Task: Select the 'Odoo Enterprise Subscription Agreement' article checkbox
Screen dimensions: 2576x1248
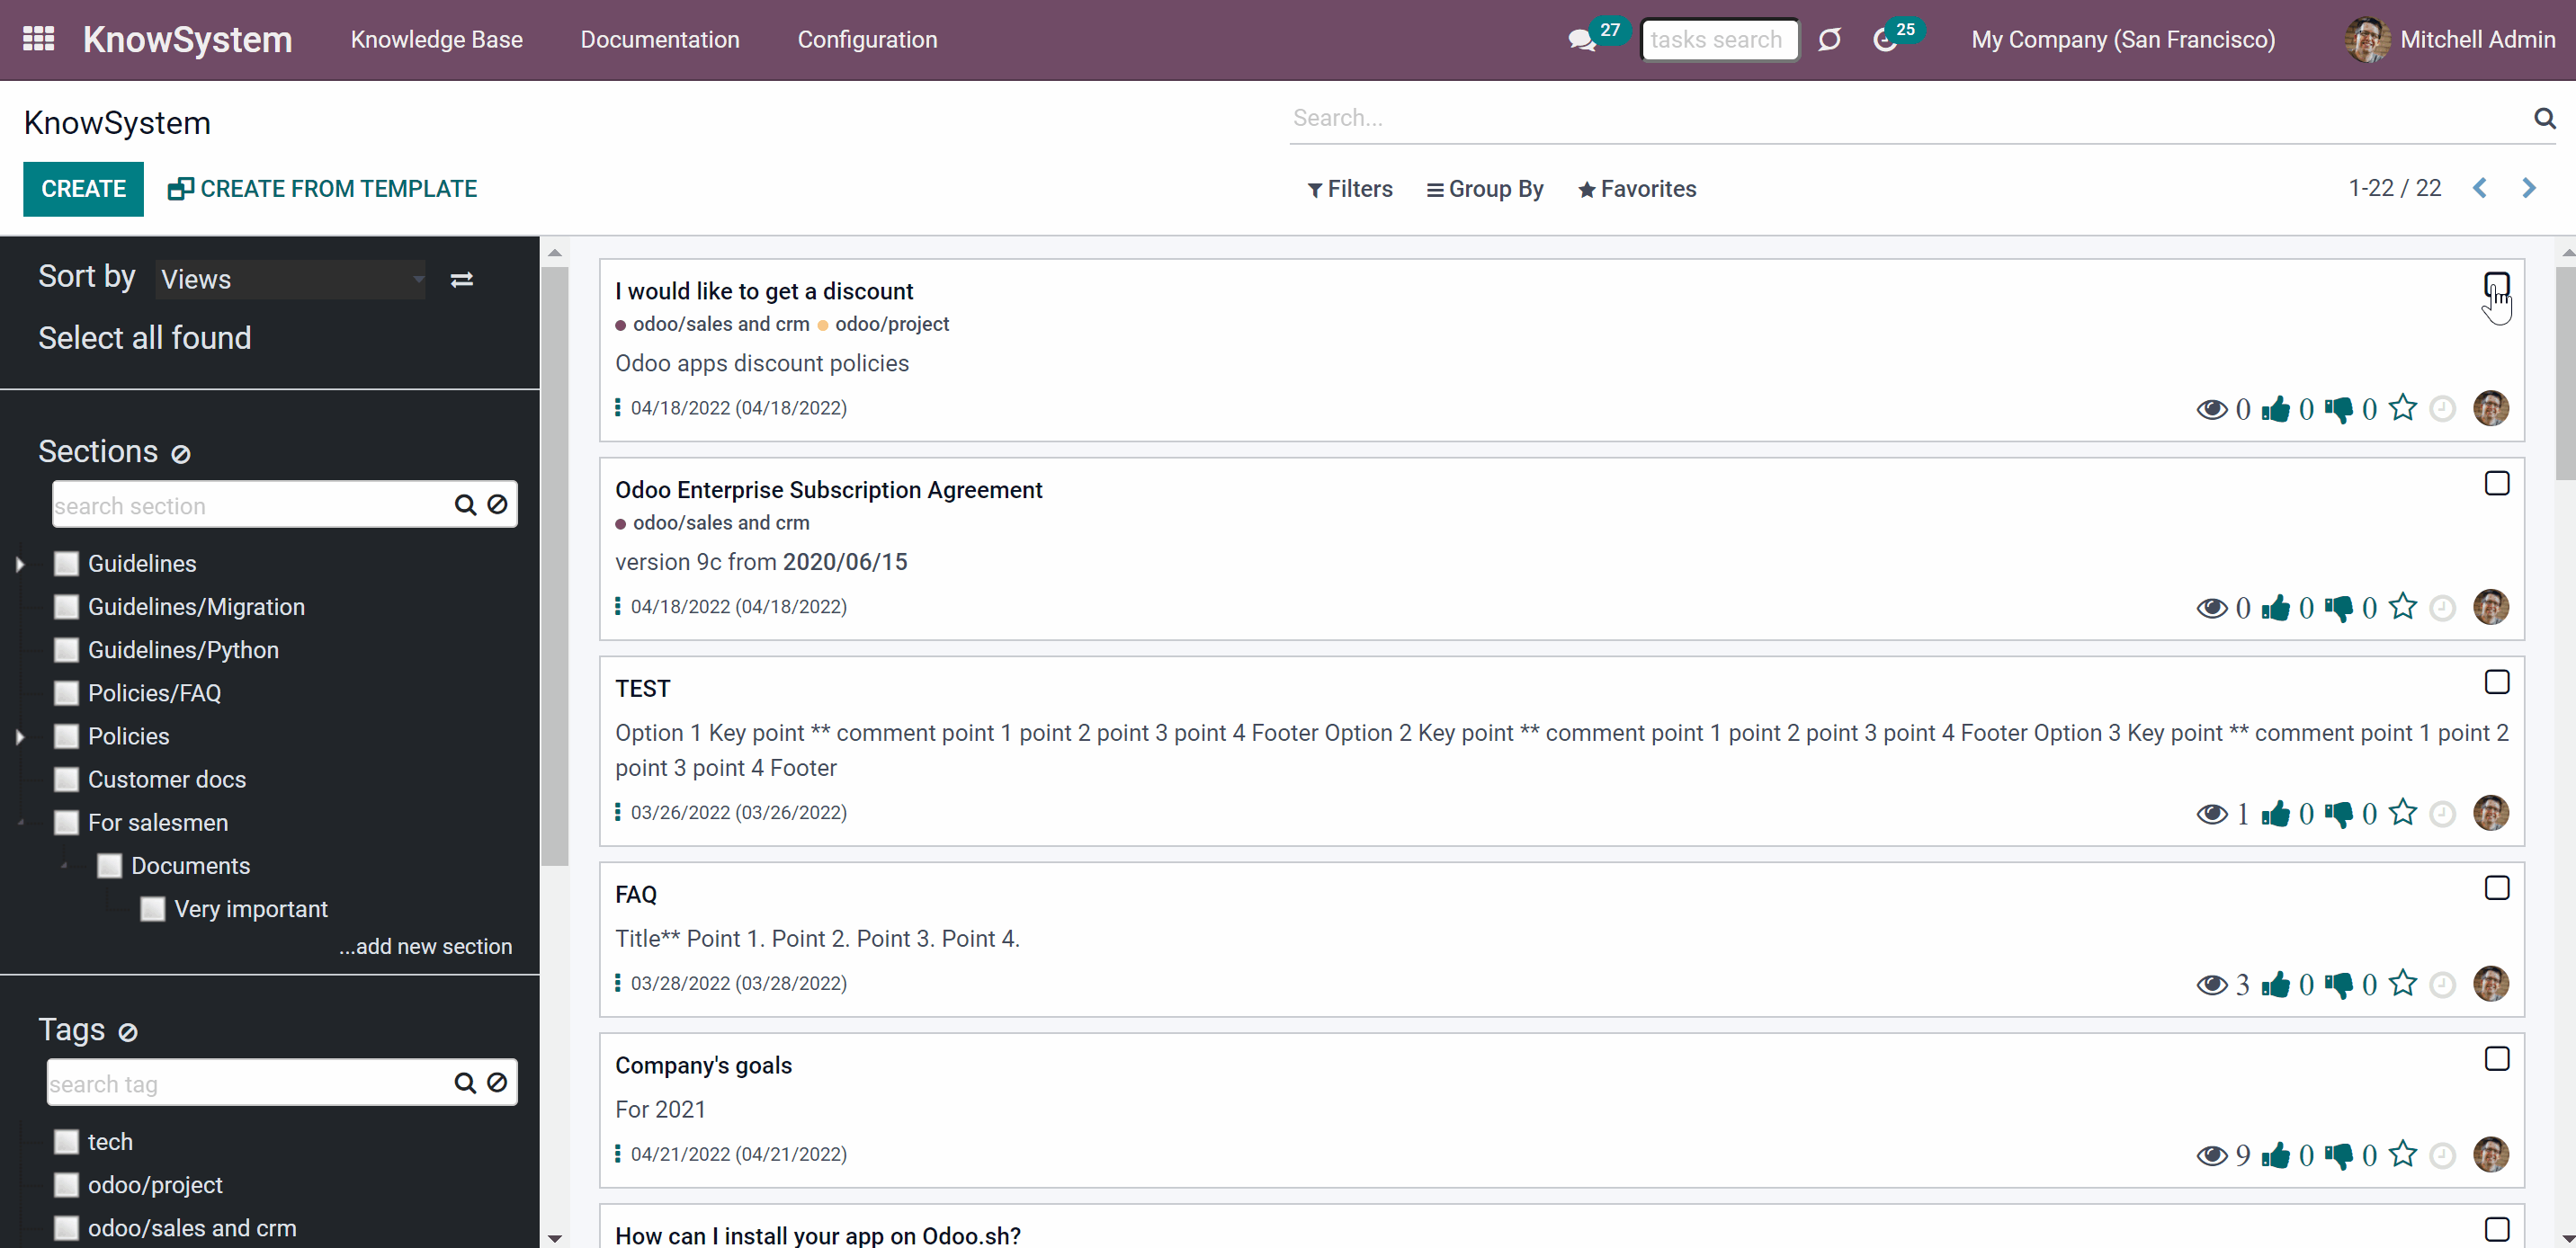Action: pos(2497,483)
